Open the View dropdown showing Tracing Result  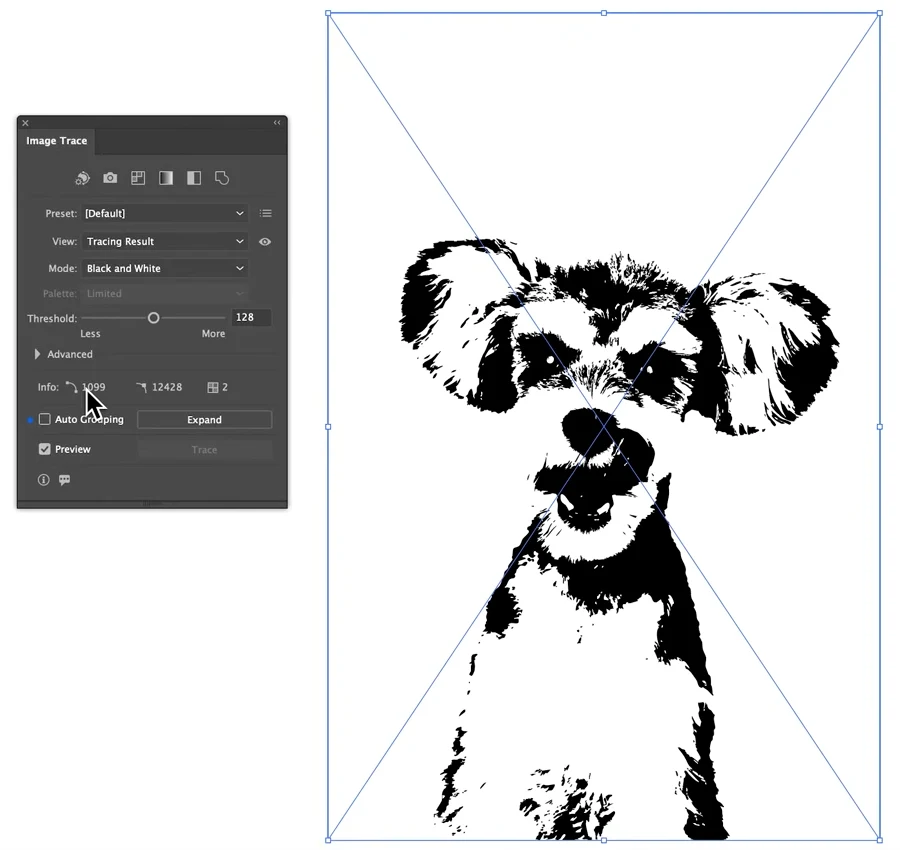tap(165, 242)
